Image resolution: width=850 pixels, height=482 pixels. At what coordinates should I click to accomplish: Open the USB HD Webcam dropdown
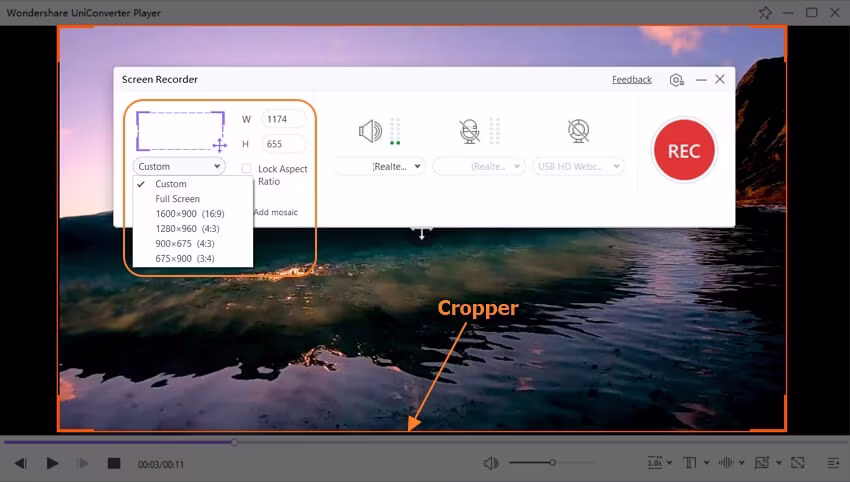coord(578,166)
